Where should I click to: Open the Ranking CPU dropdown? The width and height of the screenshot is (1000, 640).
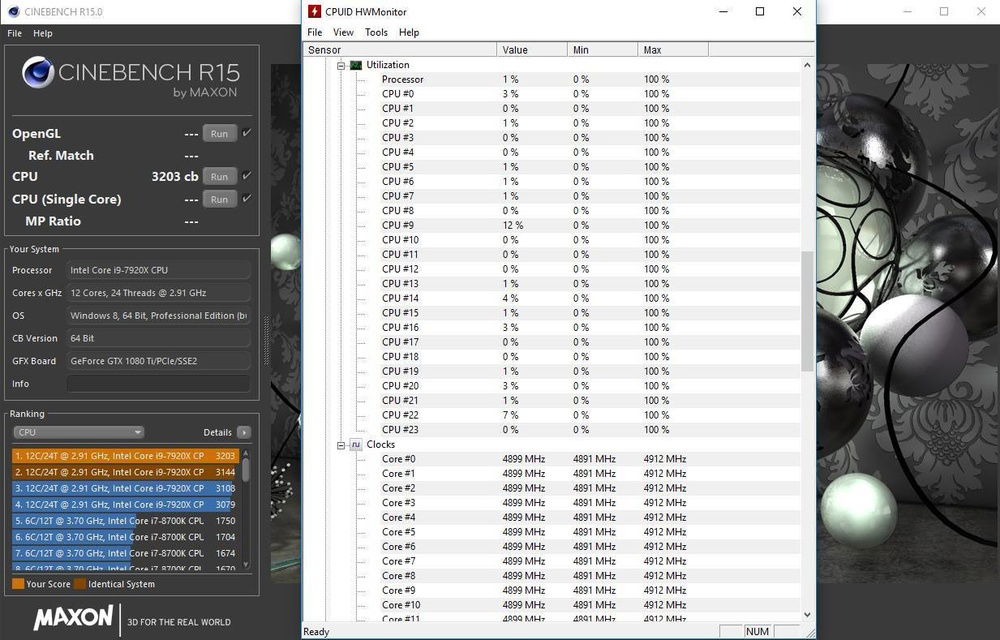[x=78, y=433]
